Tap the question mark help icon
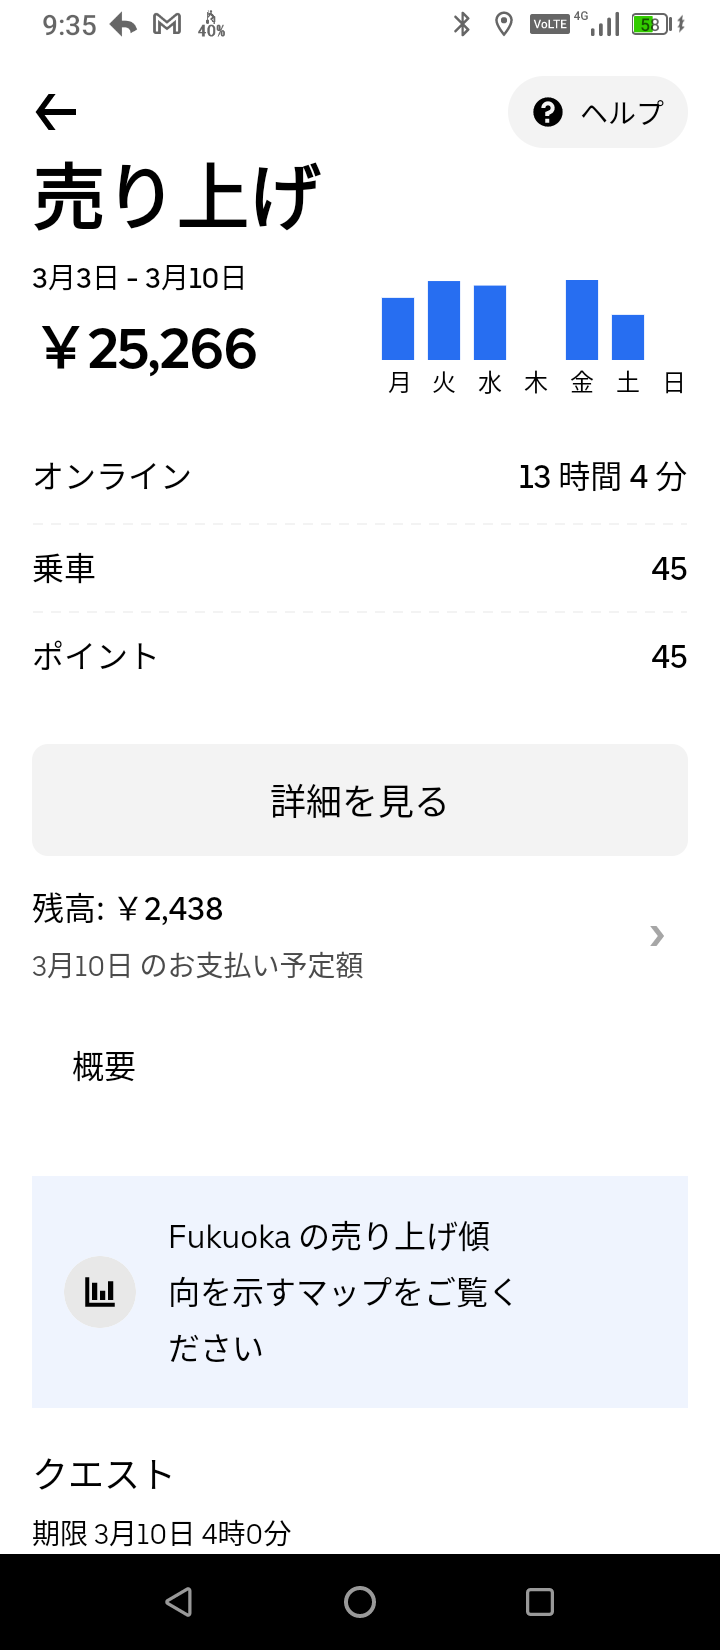Screen dimensions: 720x1650 coord(548,112)
